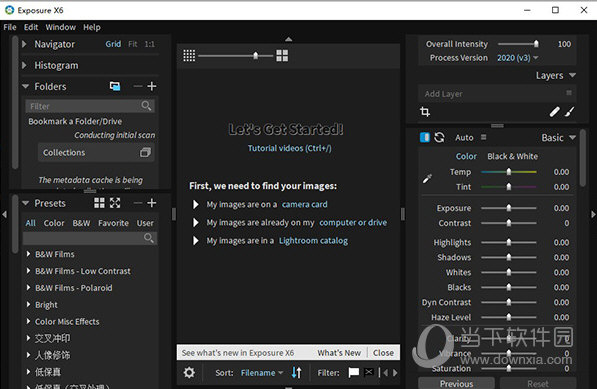Click the presets full-screen expand icon

tap(115, 203)
